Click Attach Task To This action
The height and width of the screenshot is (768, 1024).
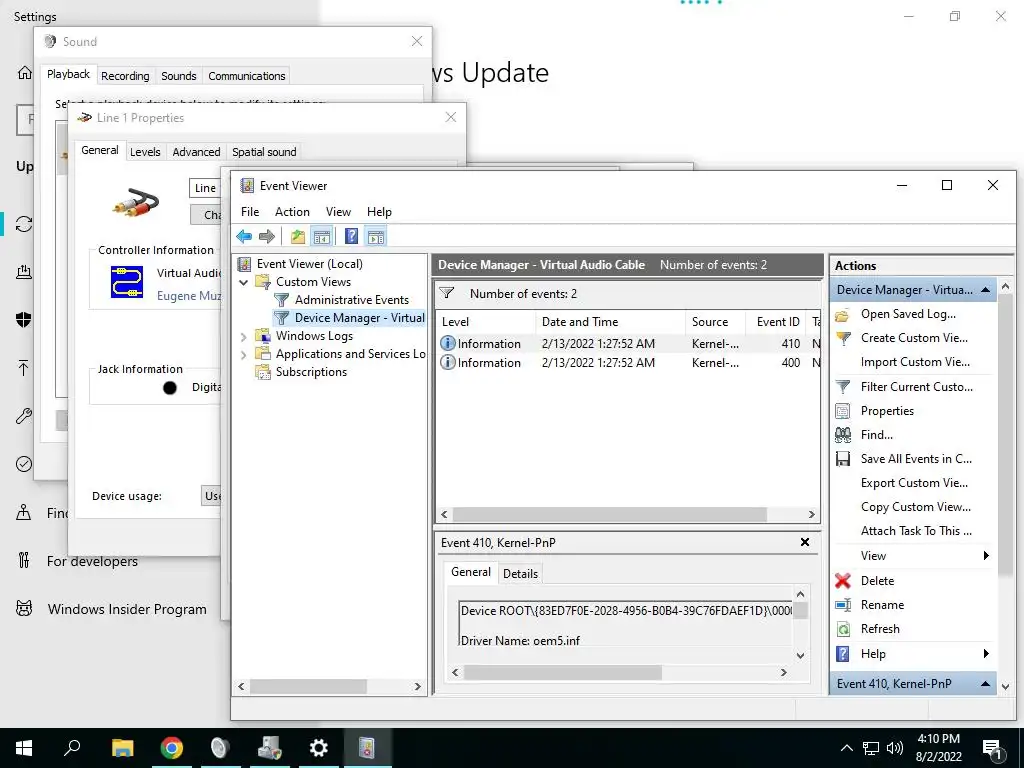[x=916, y=532]
